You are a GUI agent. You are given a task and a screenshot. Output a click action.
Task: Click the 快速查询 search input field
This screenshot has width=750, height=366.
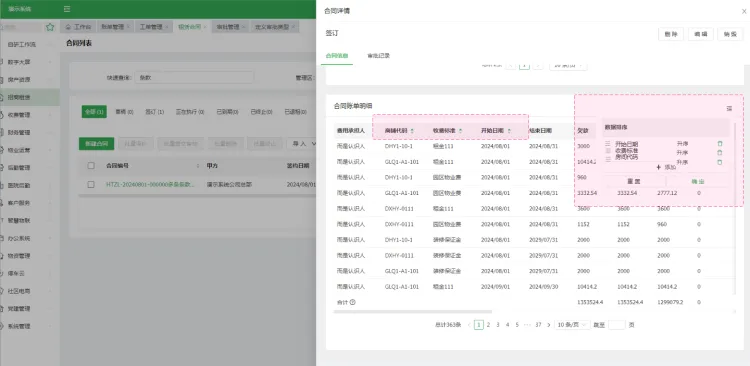click(194, 78)
